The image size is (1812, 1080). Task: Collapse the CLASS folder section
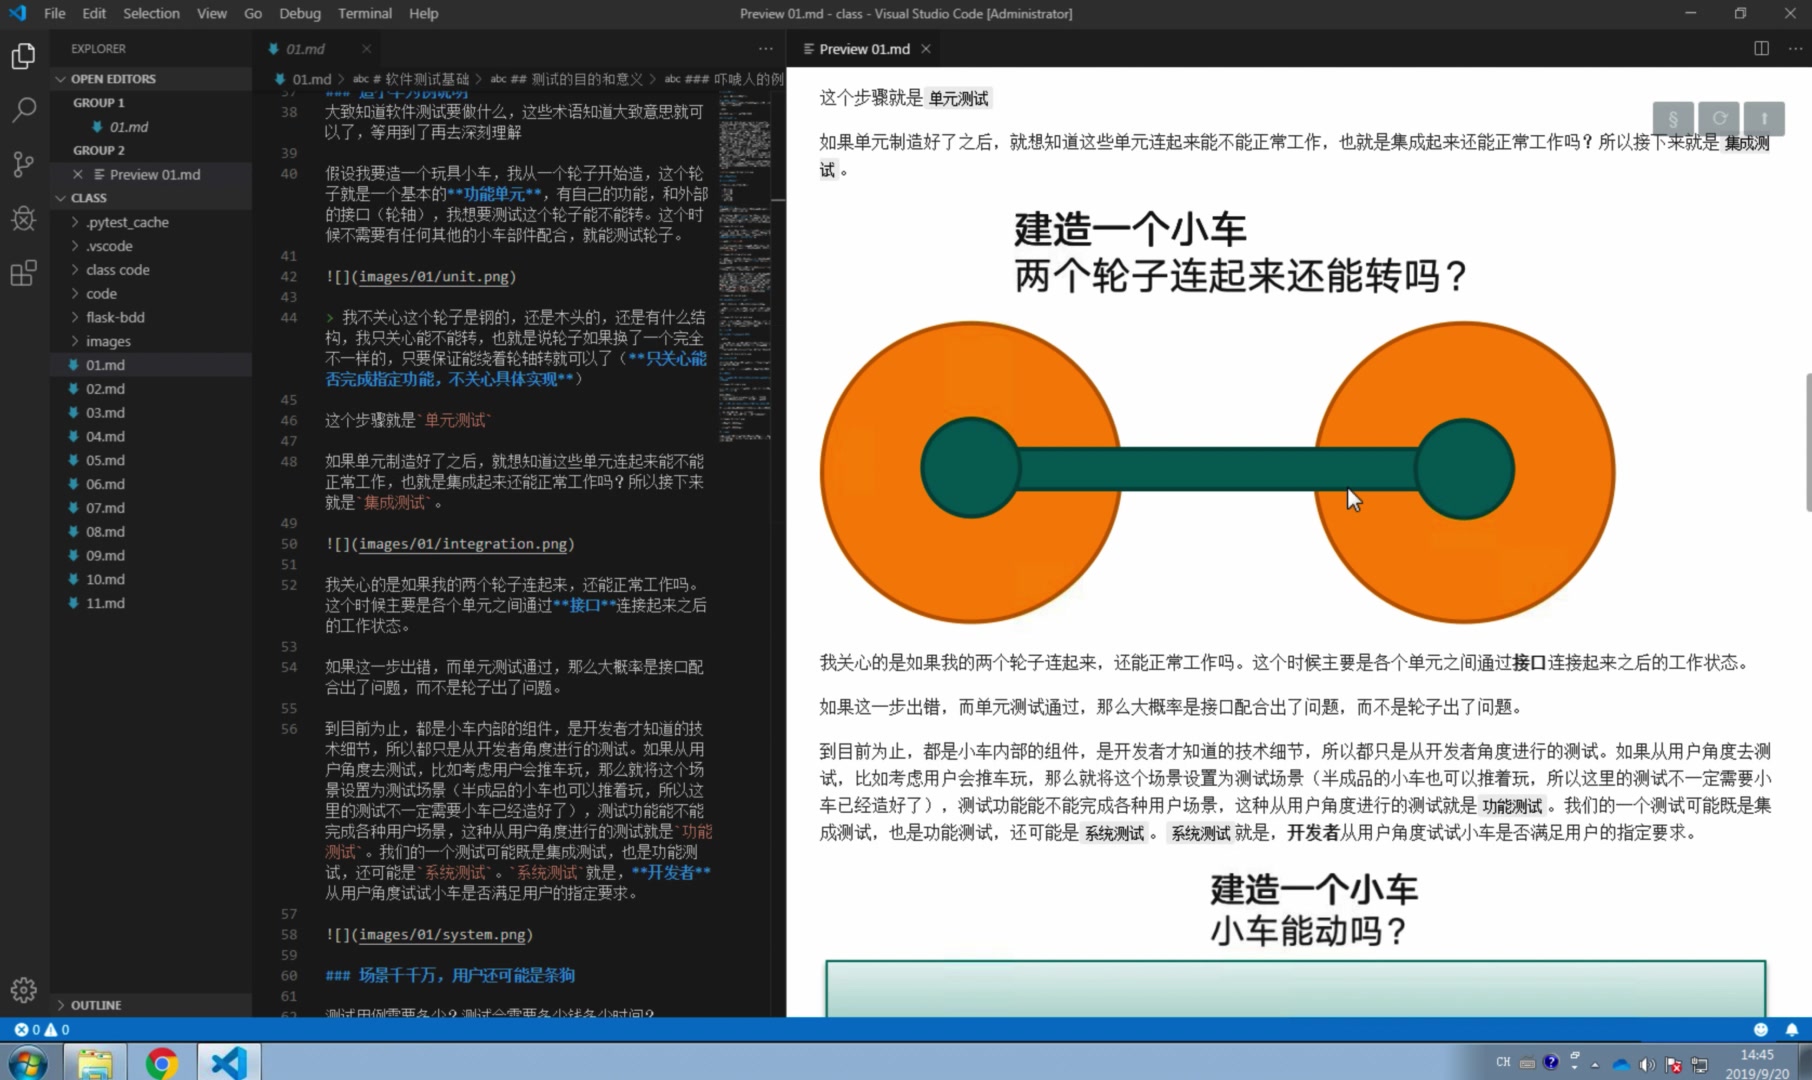coord(150,198)
